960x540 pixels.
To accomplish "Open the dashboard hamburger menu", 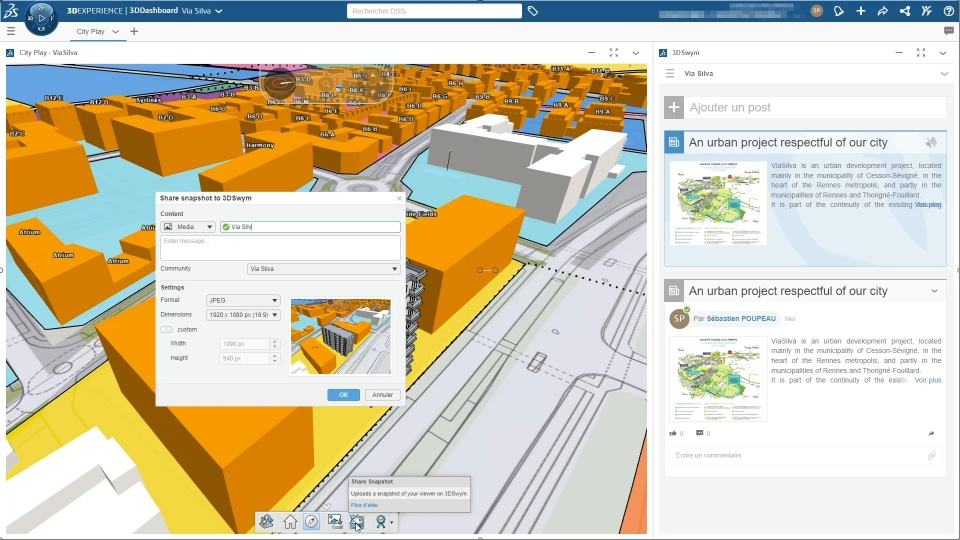I will coord(10,31).
